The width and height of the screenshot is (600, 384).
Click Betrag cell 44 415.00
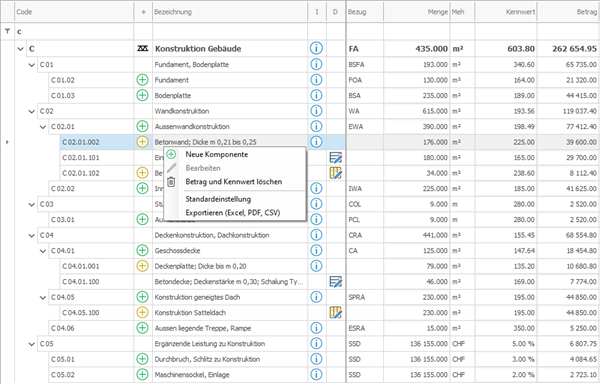click(x=568, y=95)
